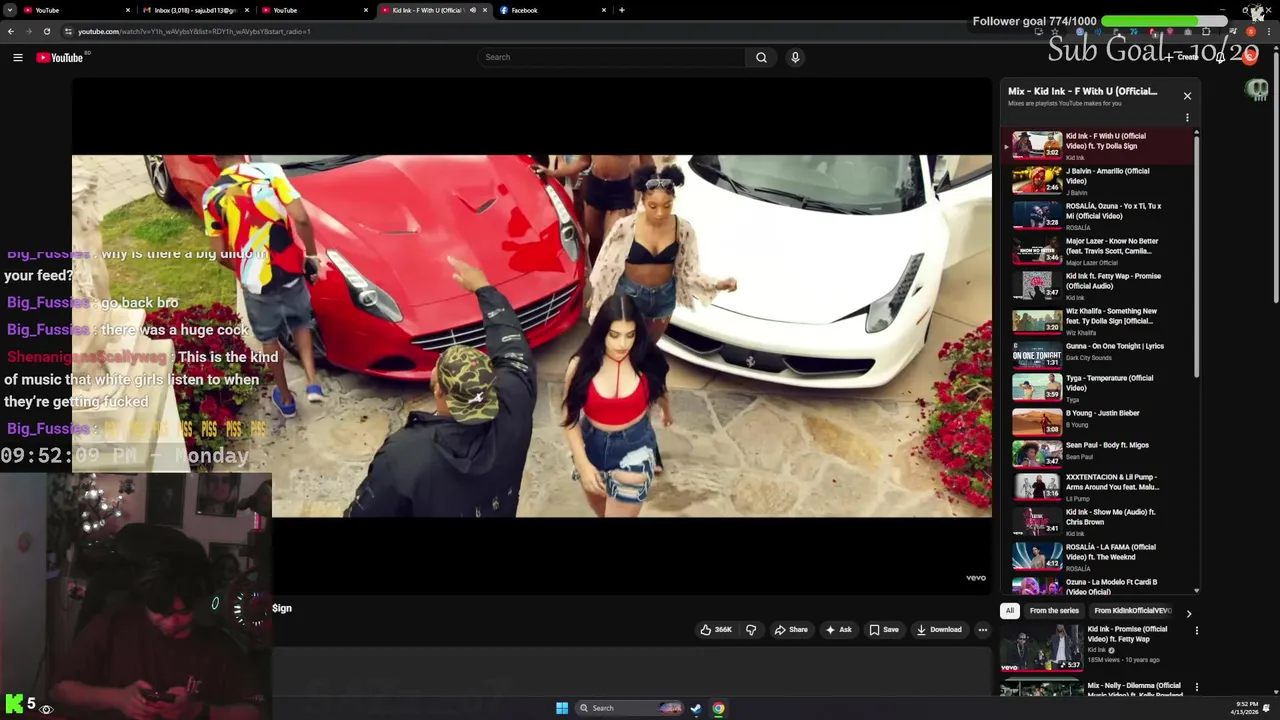This screenshot has height=720, width=1280.
Task: Show more filter chips with right chevron
Action: (x=1189, y=613)
